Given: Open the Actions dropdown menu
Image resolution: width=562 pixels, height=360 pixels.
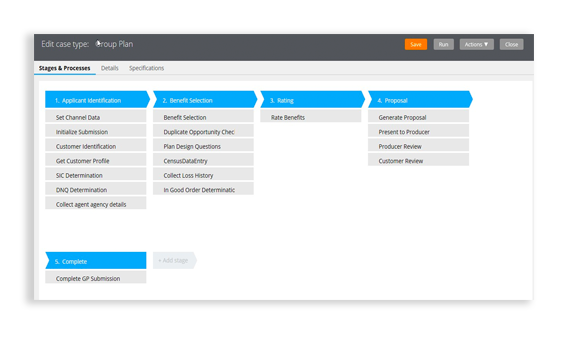Looking at the screenshot, I should [476, 44].
